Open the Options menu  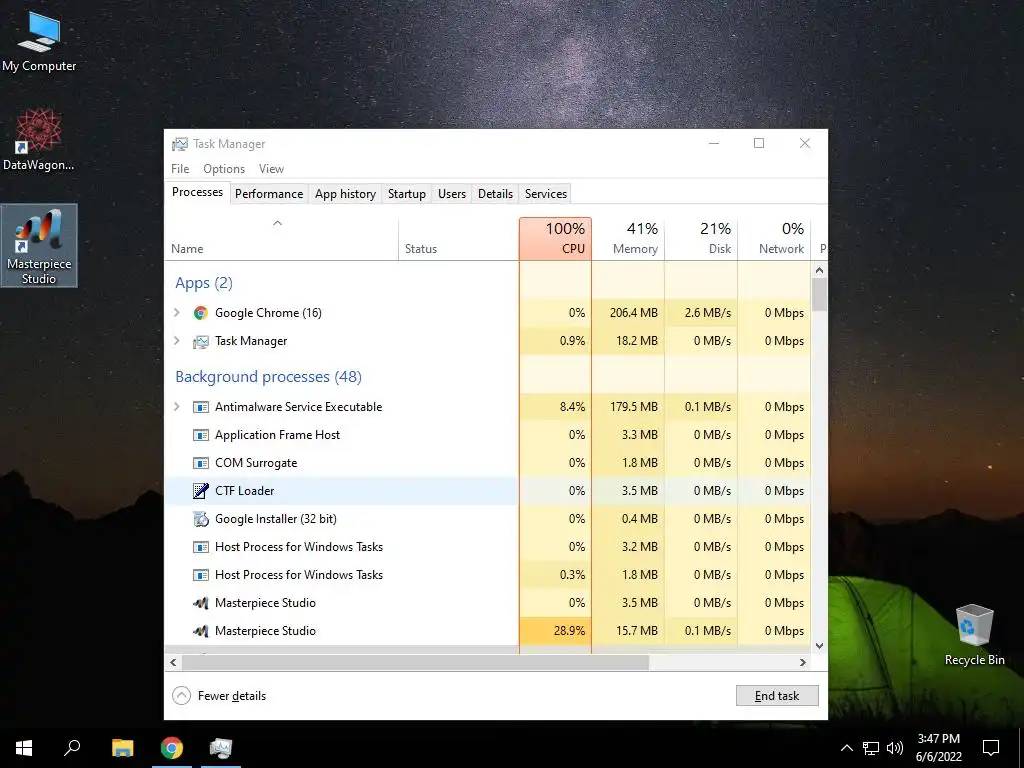(224, 168)
